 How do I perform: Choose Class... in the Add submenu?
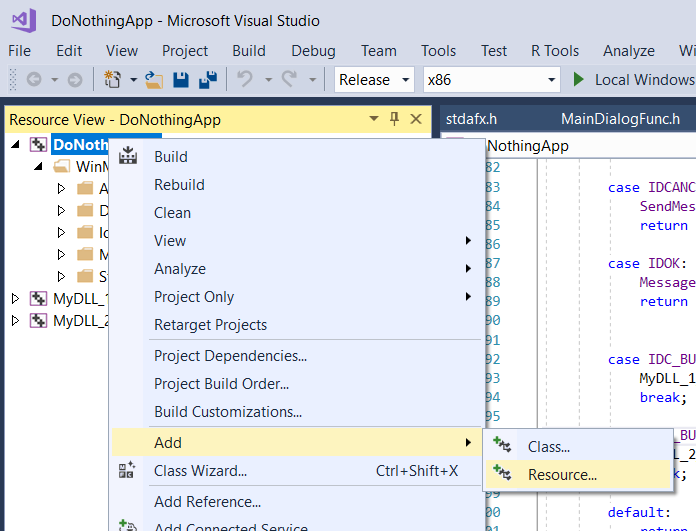point(577,447)
